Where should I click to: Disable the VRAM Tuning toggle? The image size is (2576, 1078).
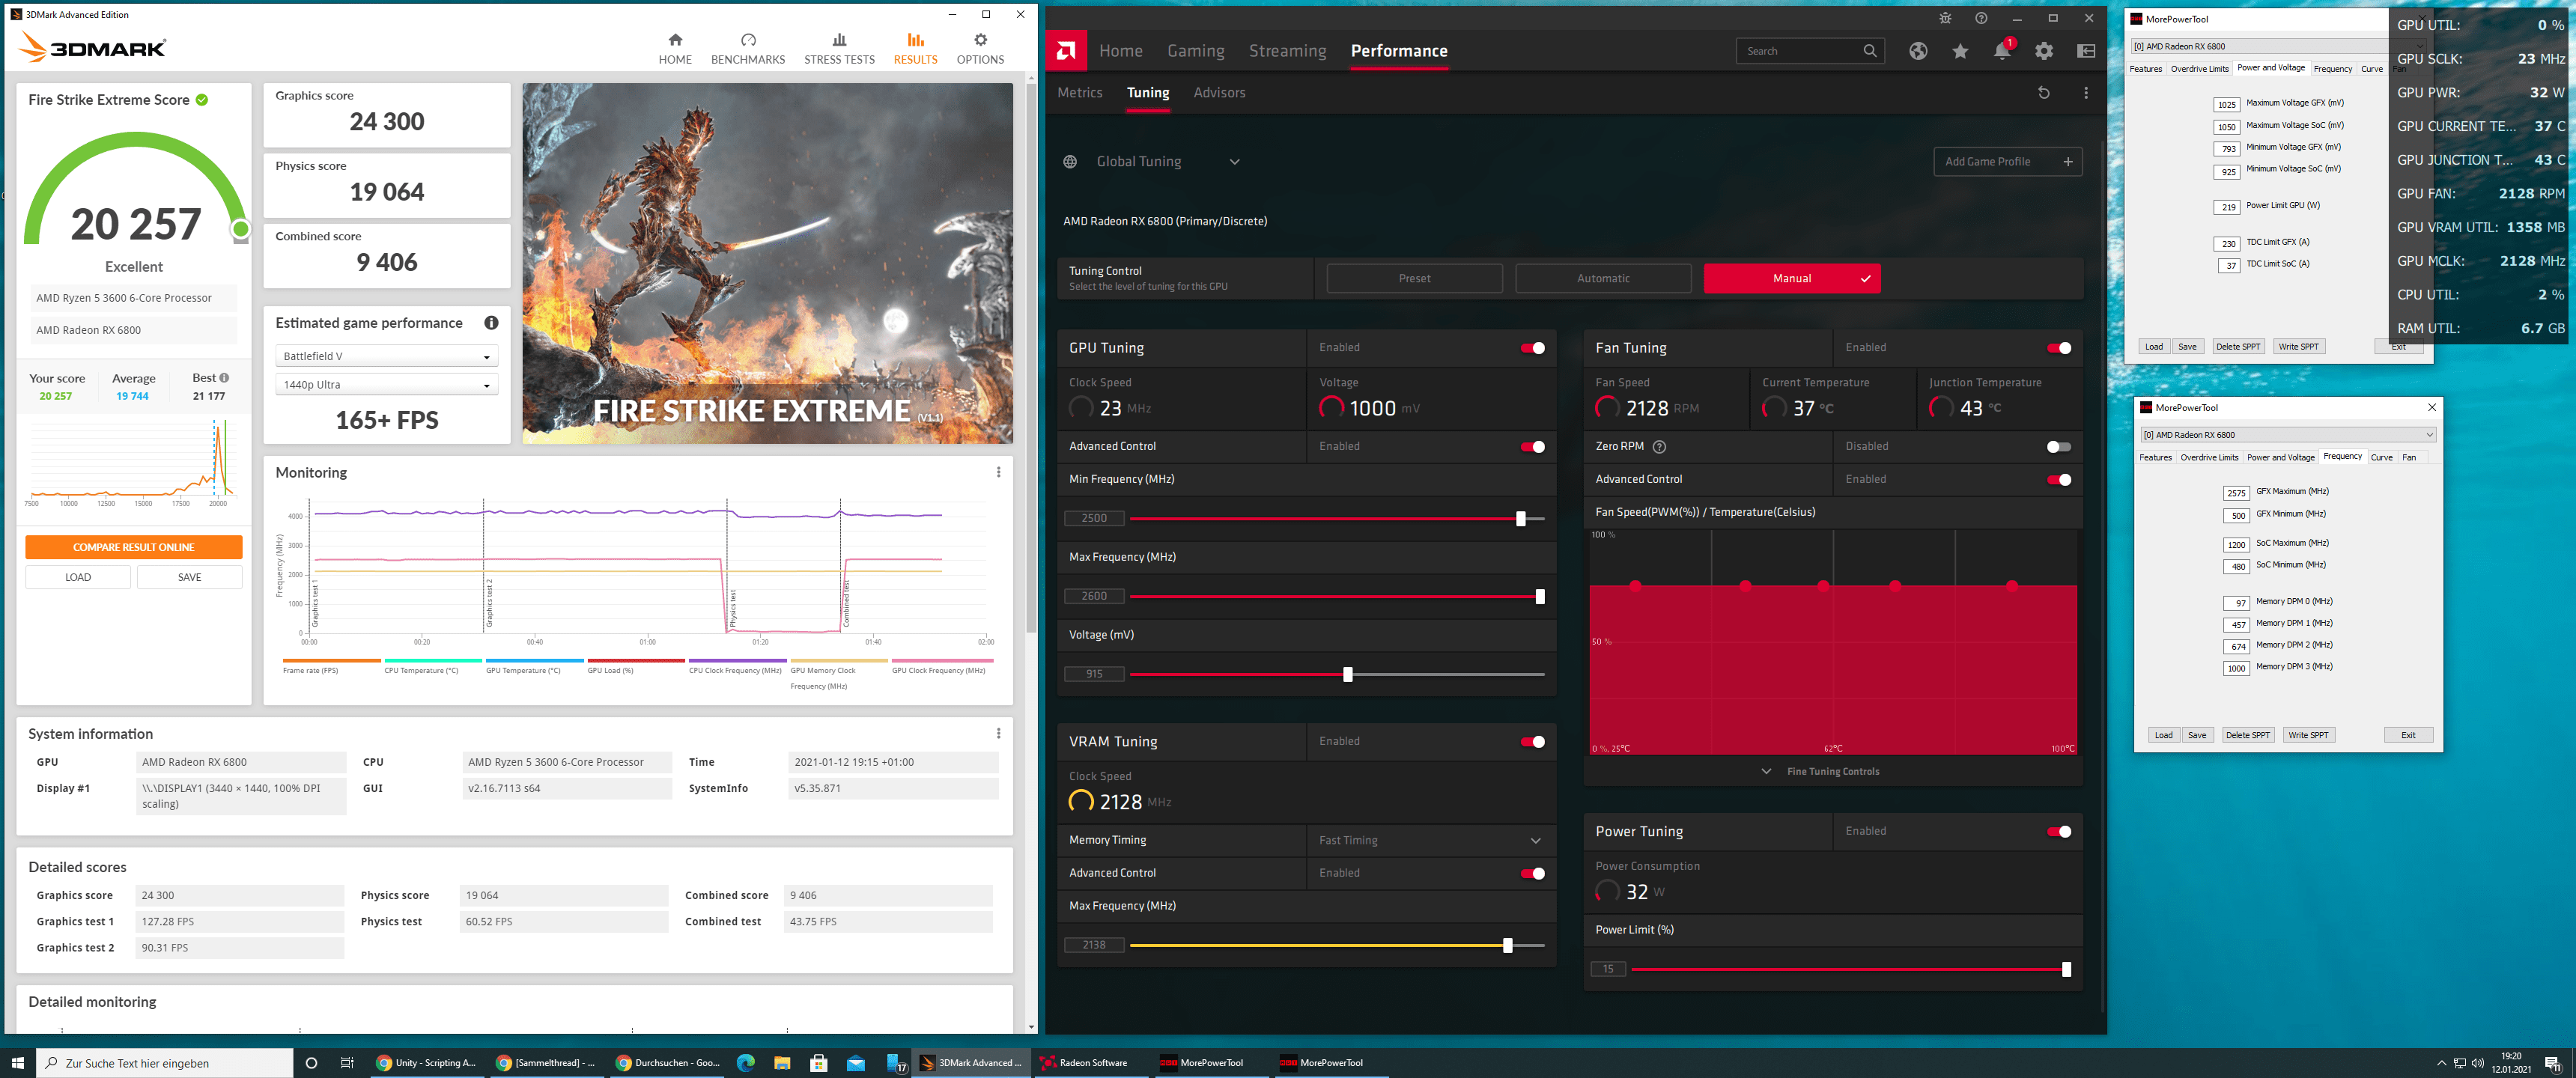(1532, 742)
